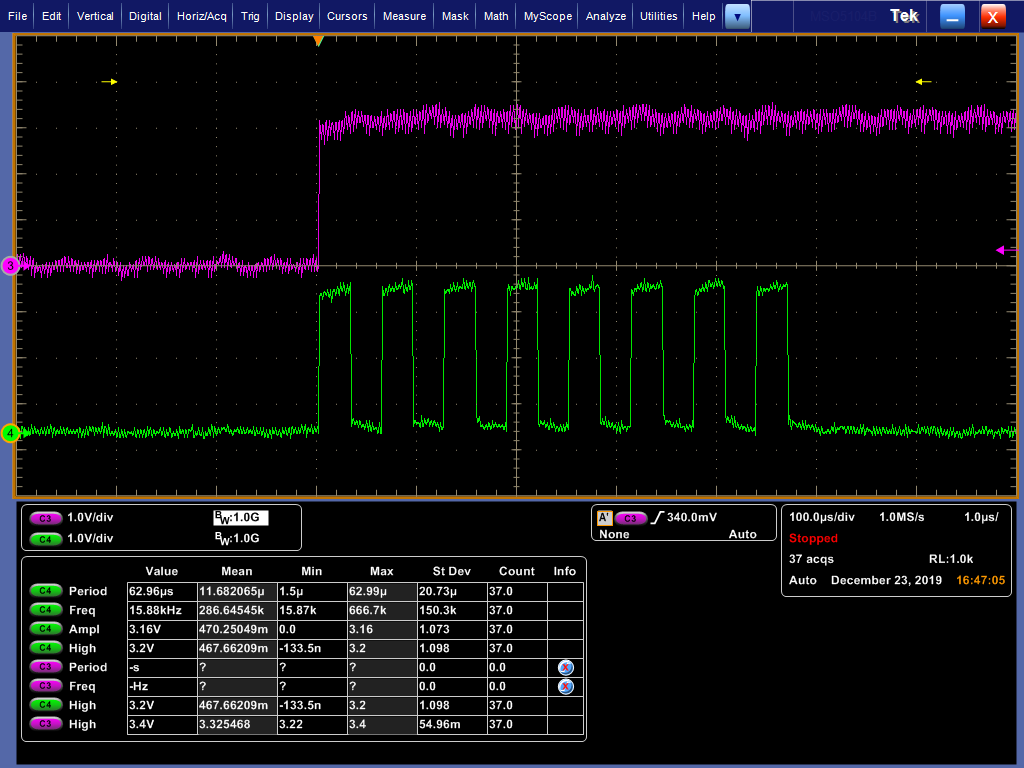Select the left yellow arrow marker on graticule

pos(110,82)
